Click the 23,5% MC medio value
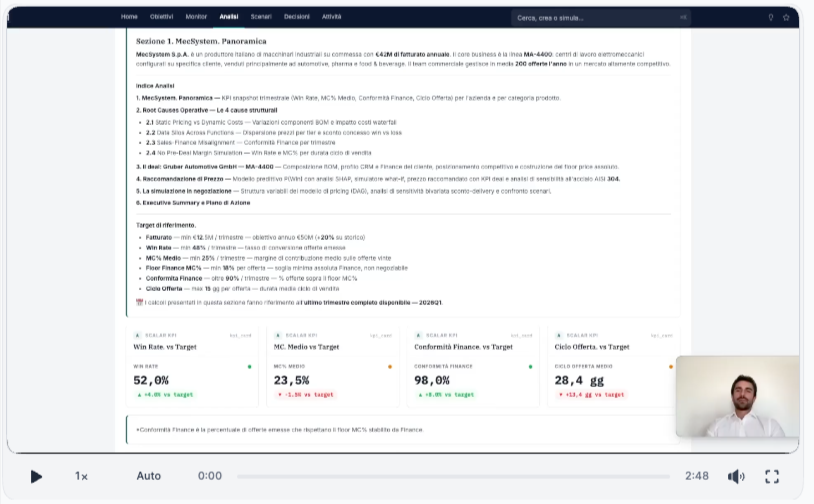 pos(291,380)
